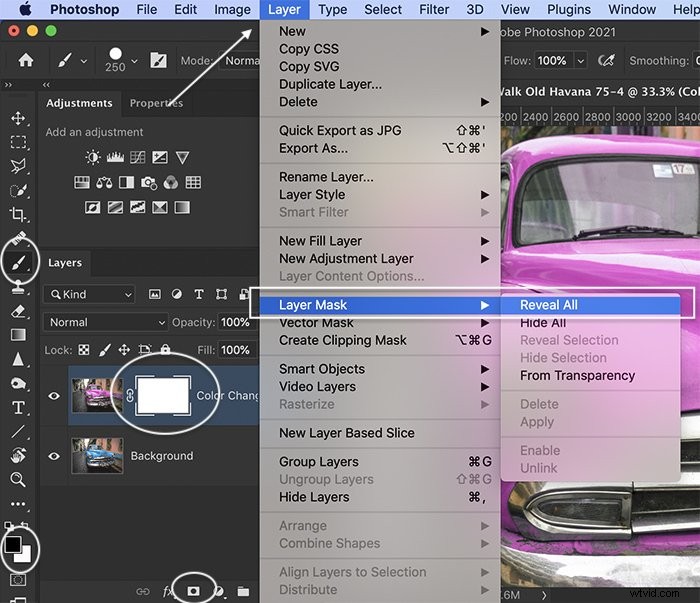The width and height of the screenshot is (700, 603).
Task: Open the Edit Toolbar three-dots menu
Action: pos(18,504)
